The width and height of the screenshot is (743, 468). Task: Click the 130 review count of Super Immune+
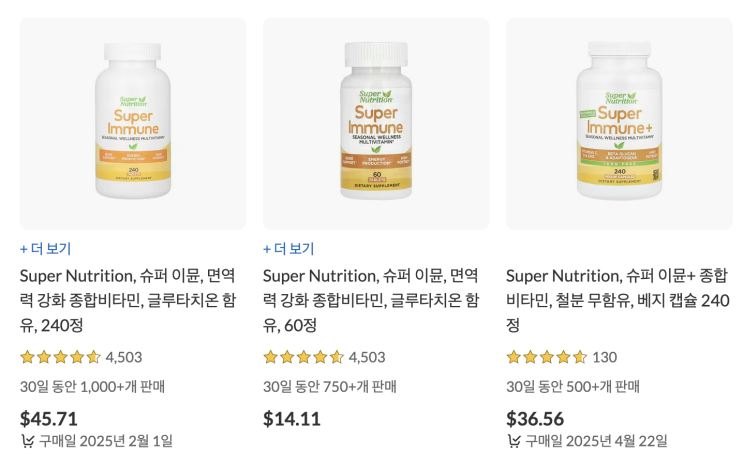(x=605, y=357)
